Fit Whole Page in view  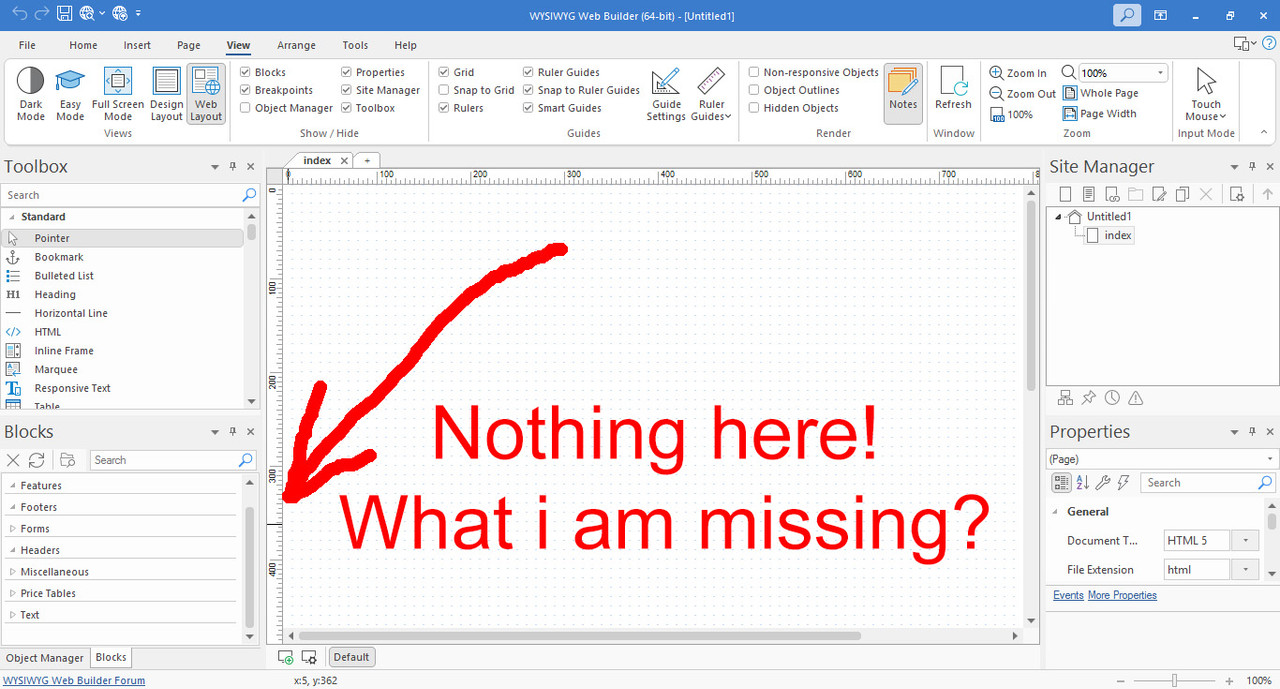1100,93
